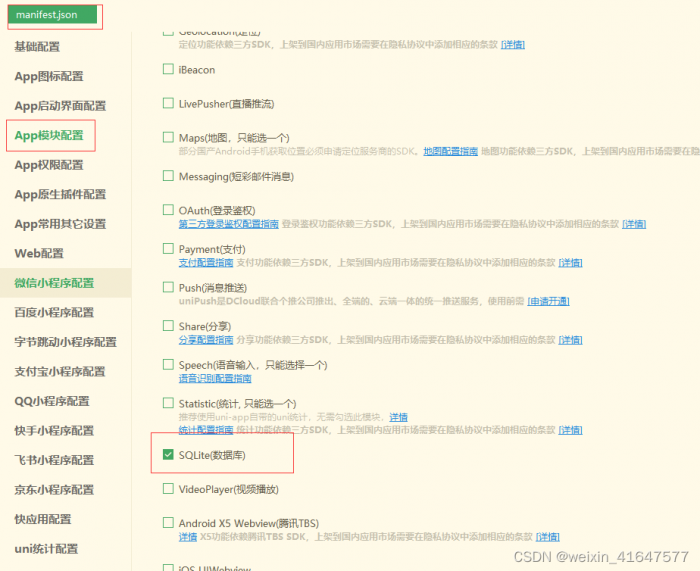700x571 pixels.
Task: Enable Push(消息推送) checkbox
Action: pos(168,287)
